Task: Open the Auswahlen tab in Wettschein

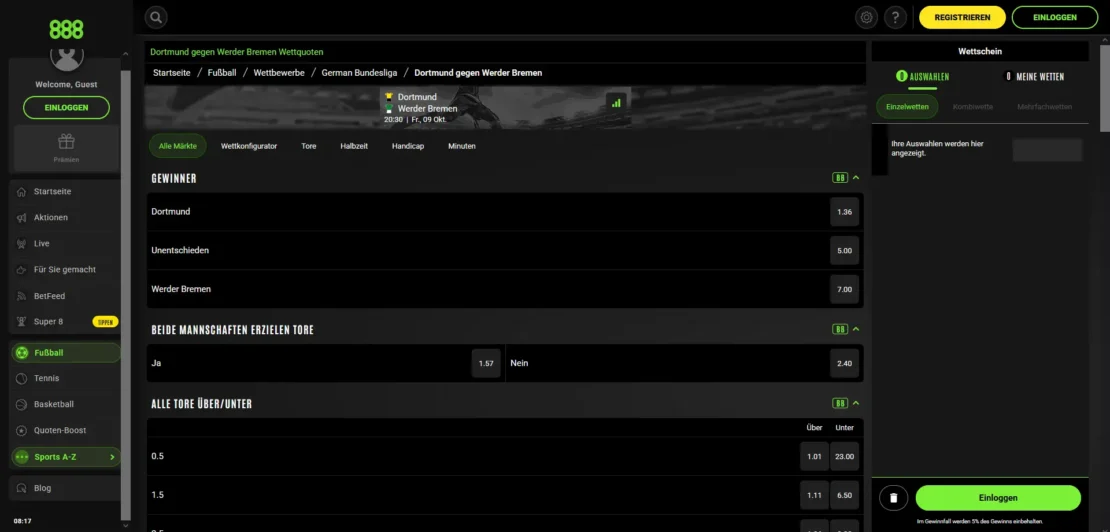Action: 922,76
